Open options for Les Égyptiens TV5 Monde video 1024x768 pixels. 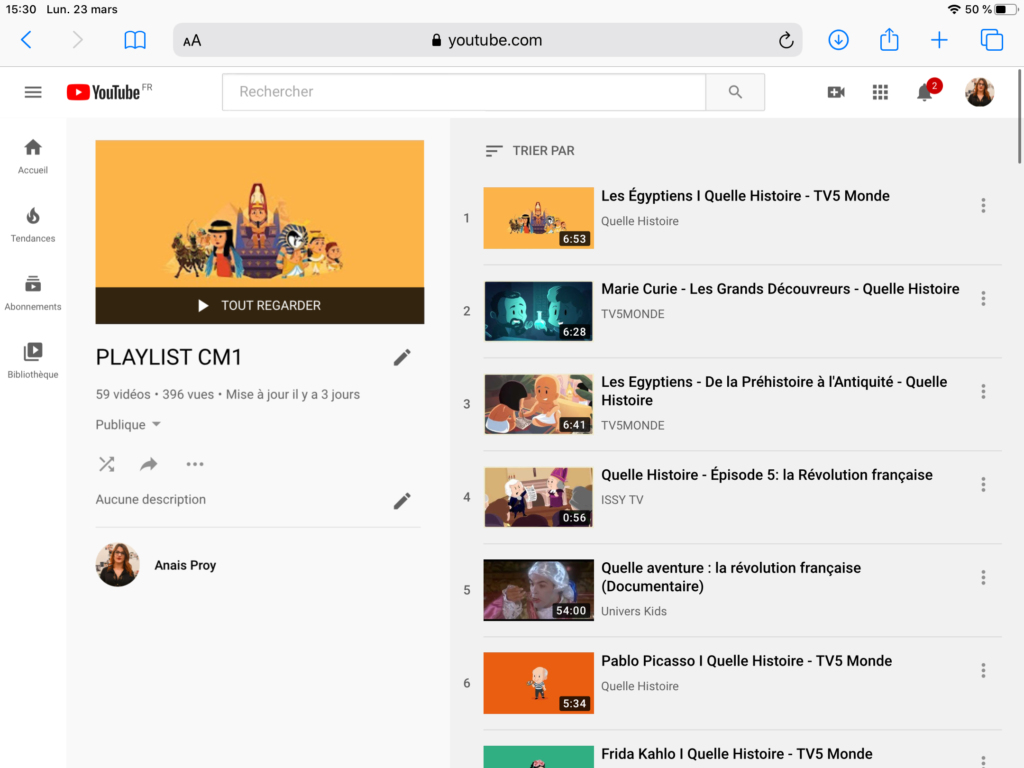point(983,206)
